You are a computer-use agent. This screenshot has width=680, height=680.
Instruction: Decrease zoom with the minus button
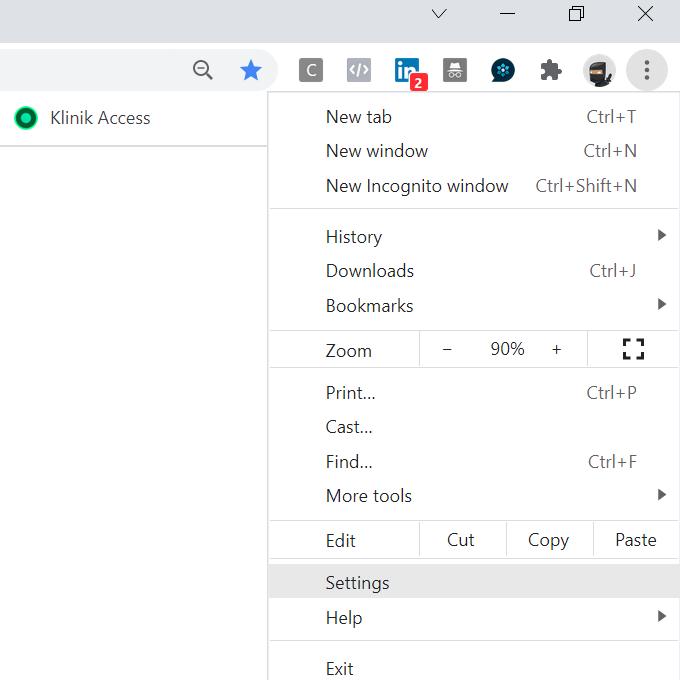447,349
